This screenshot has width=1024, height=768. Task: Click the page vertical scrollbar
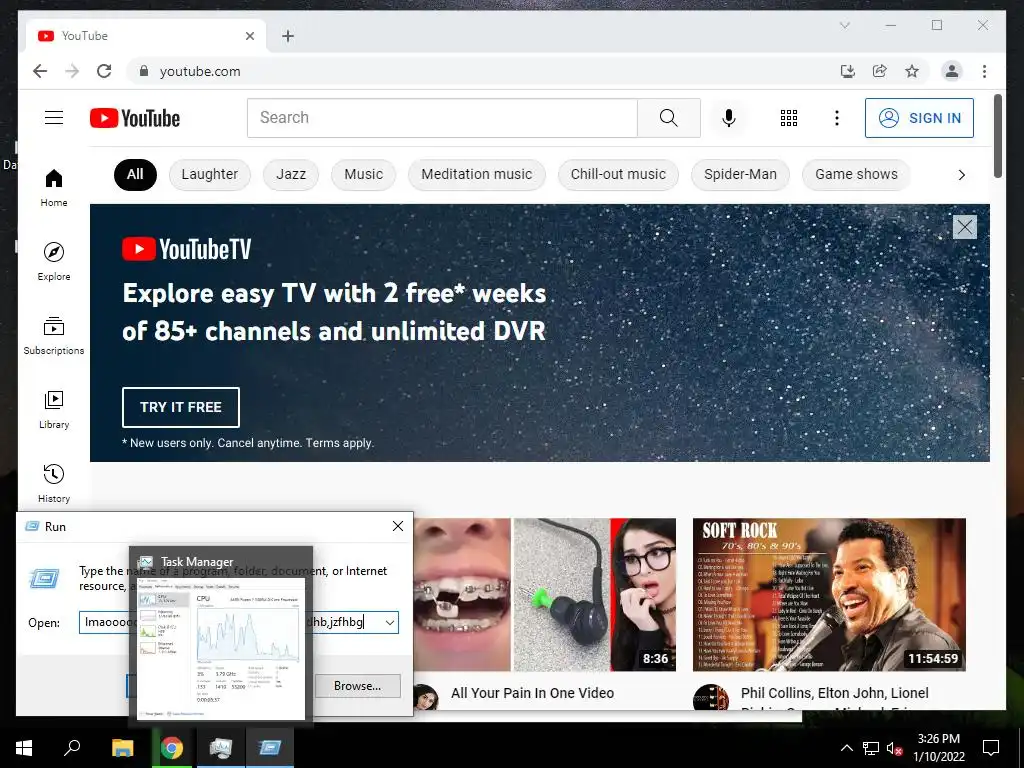pos(997,136)
